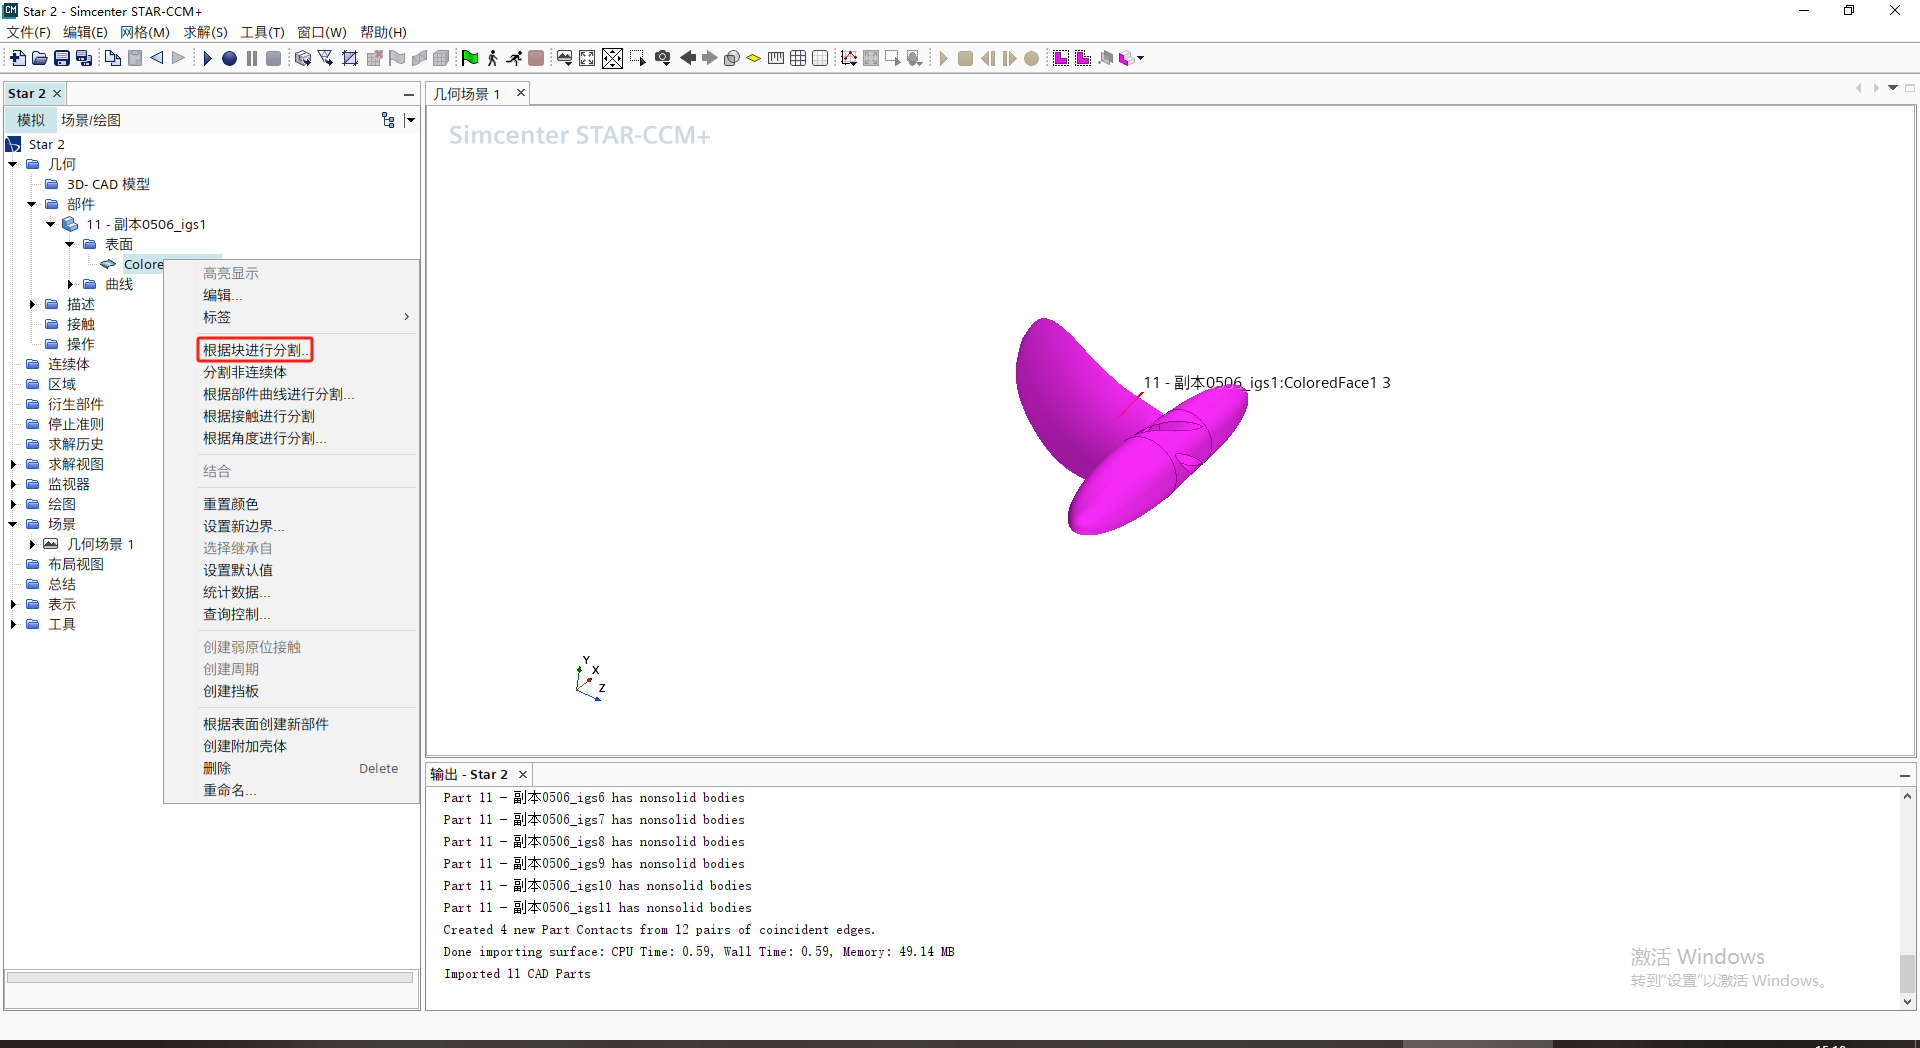Click the camera screenshot icon
The height and width of the screenshot is (1048, 1920).
662,58
